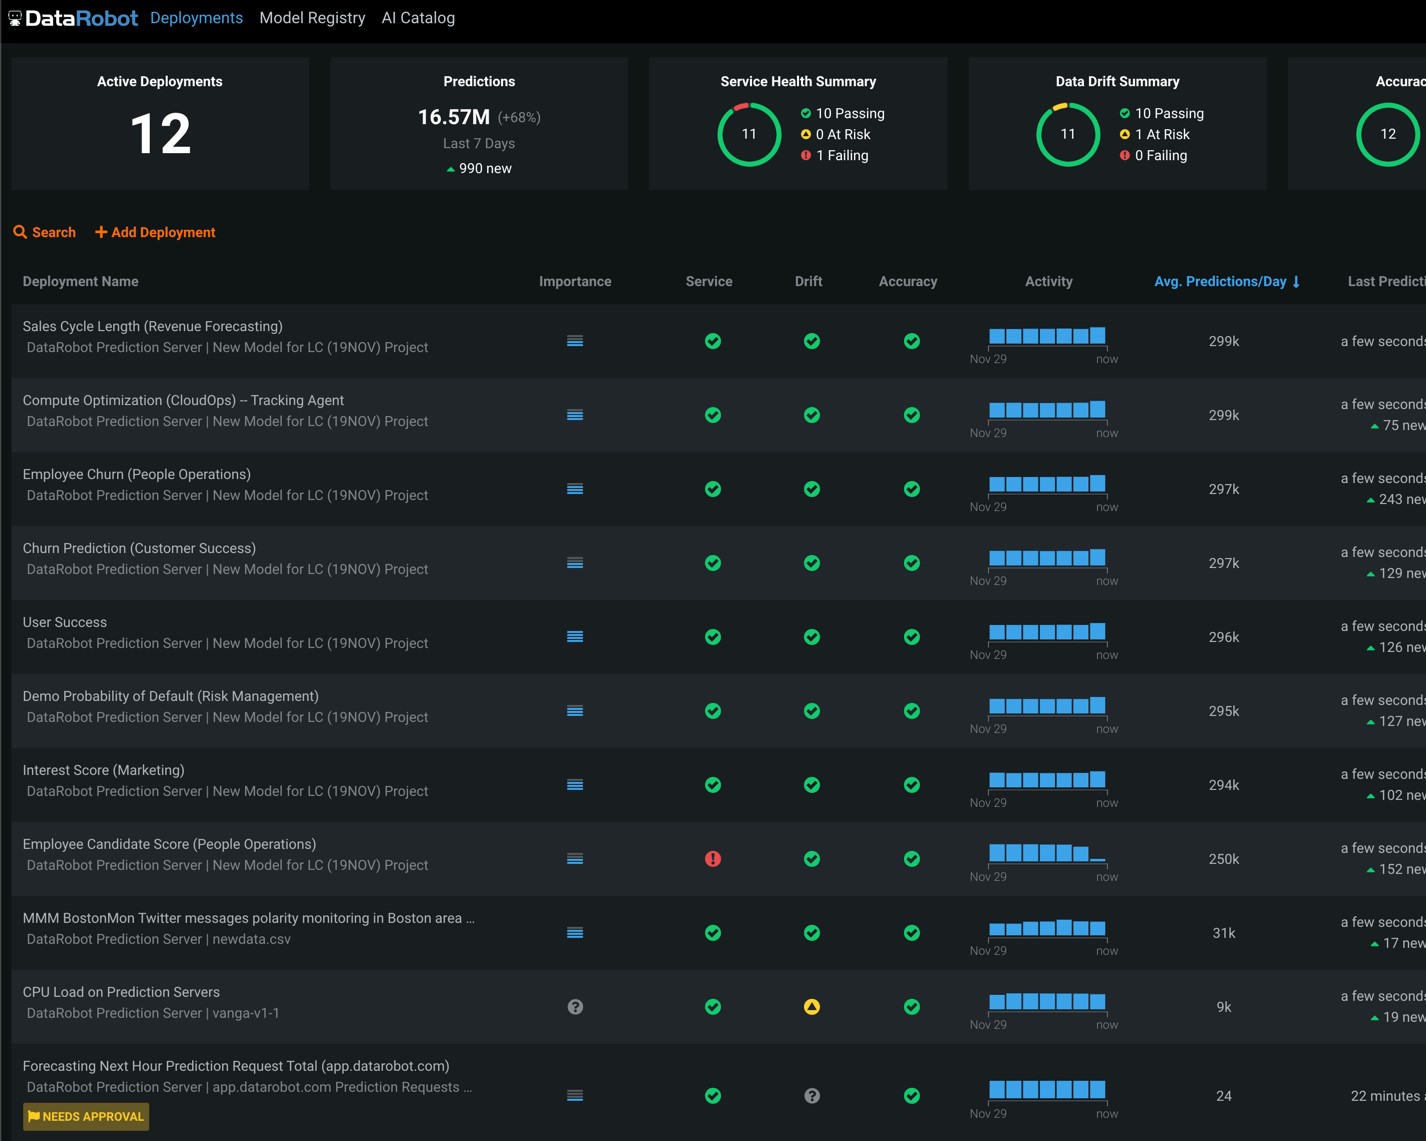Image resolution: width=1426 pixels, height=1141 pixels.
Task: Click the red failing Service icon for Employee Candidate Score
Action: [712, 858]
